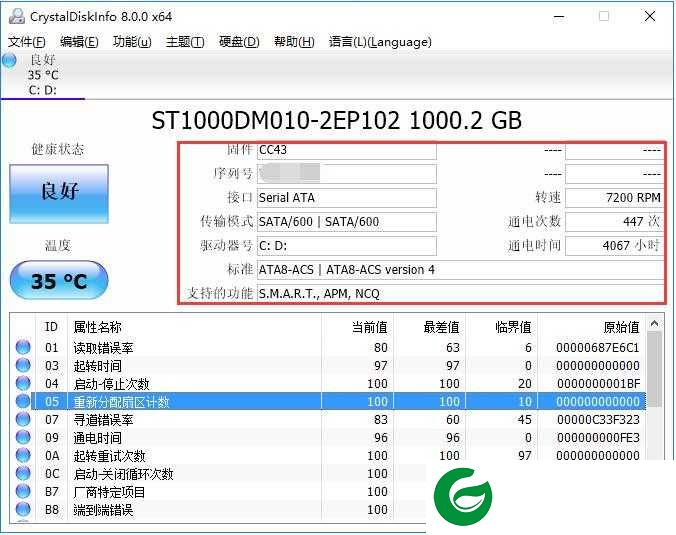Image resolution: width=676 pixels, height=535 pixels.
Task: Click the blurred serial number field
Action: 347,174
